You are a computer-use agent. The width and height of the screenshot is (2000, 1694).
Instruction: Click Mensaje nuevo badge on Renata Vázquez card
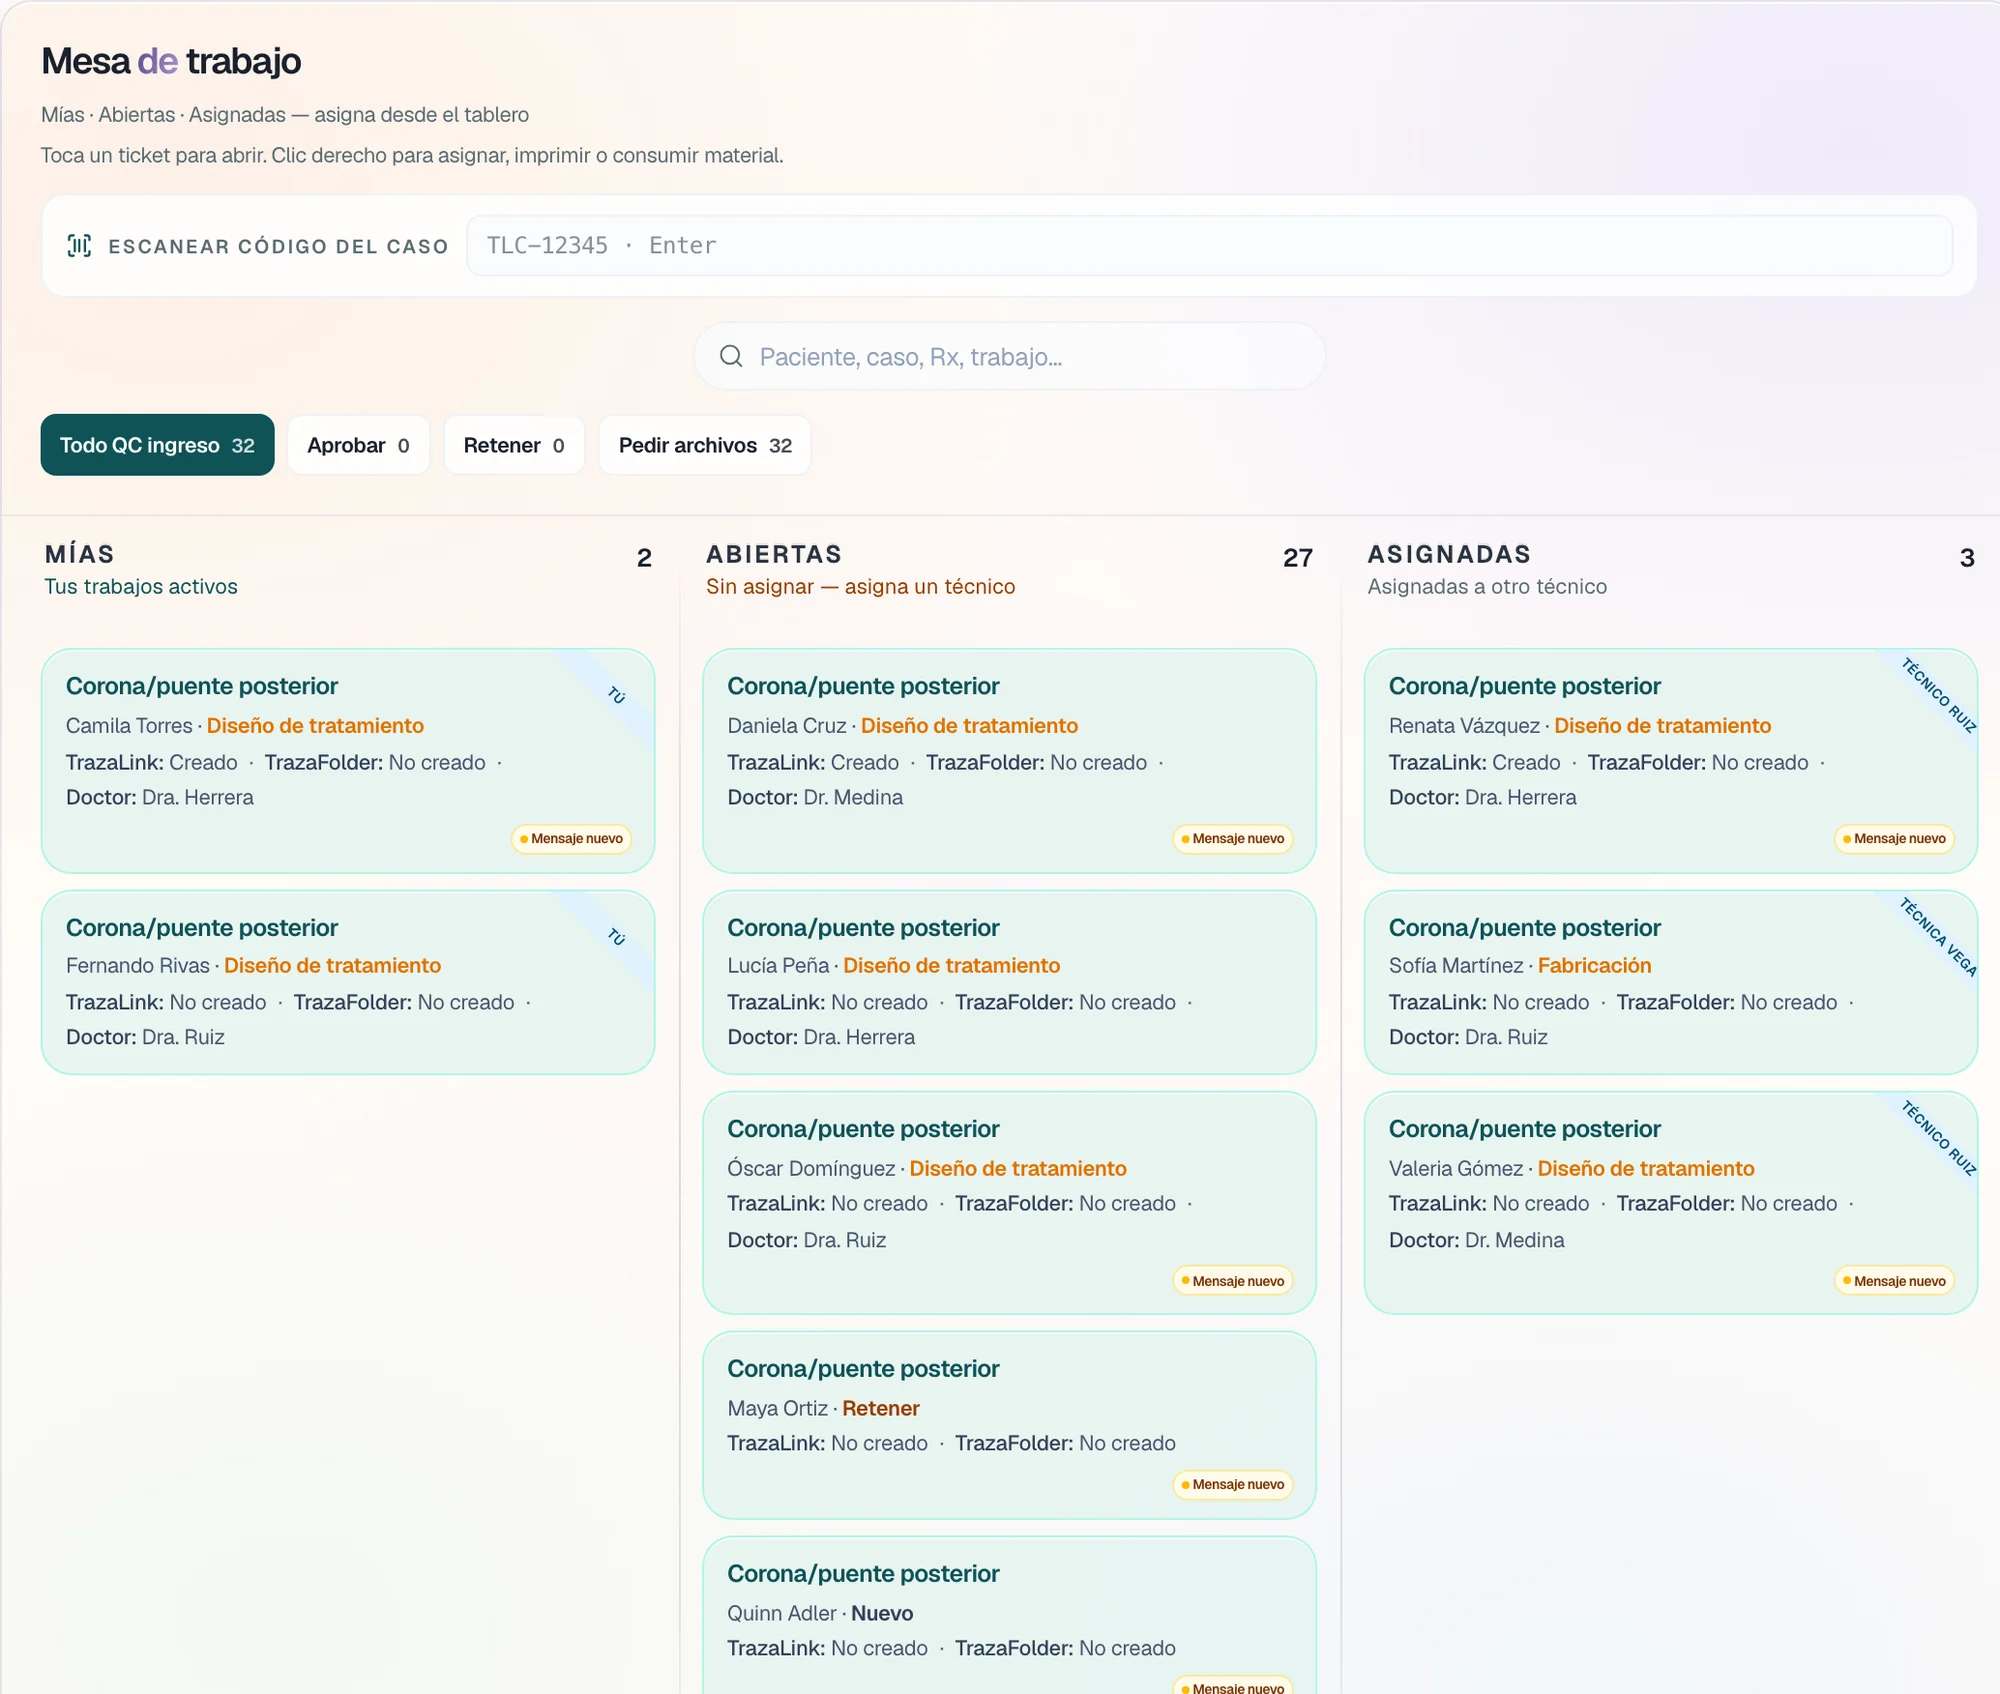[x=1894, y=838]
